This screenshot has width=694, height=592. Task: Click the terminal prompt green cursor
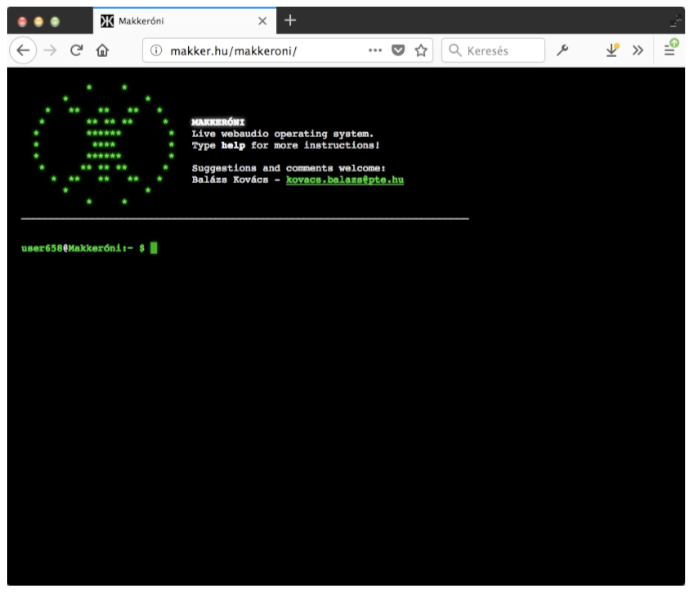coord(154,247)
